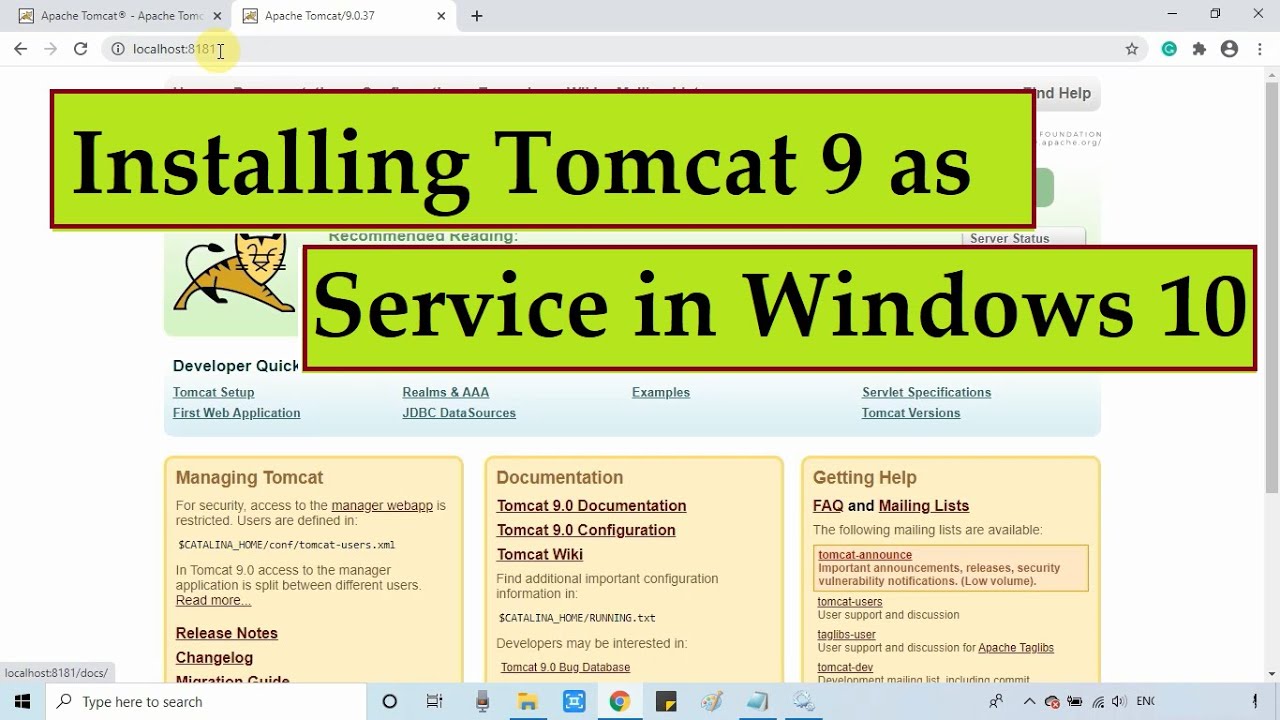Open the battery status tray icon
The image size is (1280, 720).
1075,702
